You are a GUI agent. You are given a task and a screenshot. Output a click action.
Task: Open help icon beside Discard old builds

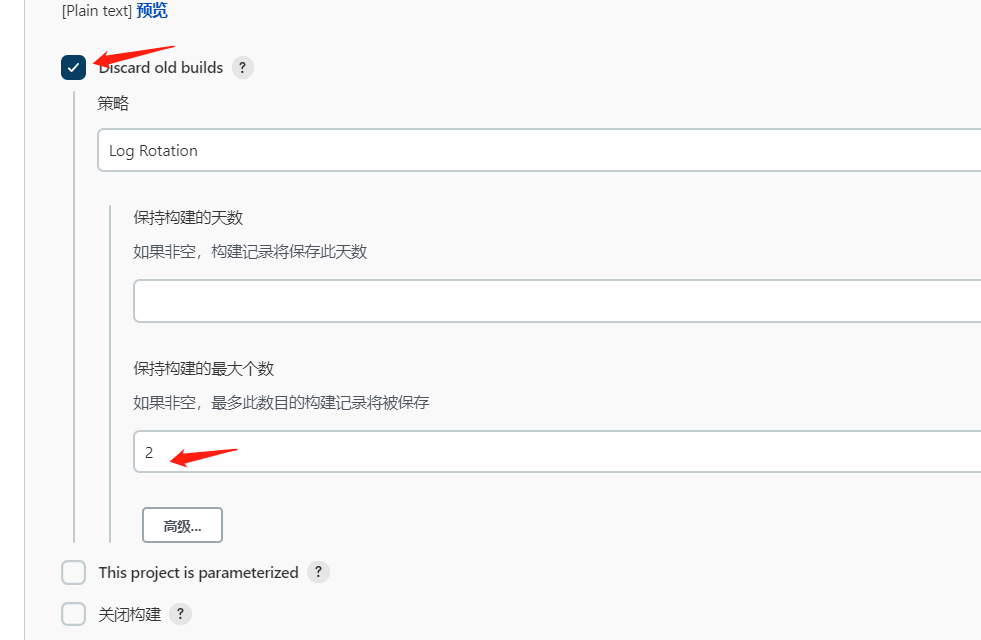(x=243, y=68)
